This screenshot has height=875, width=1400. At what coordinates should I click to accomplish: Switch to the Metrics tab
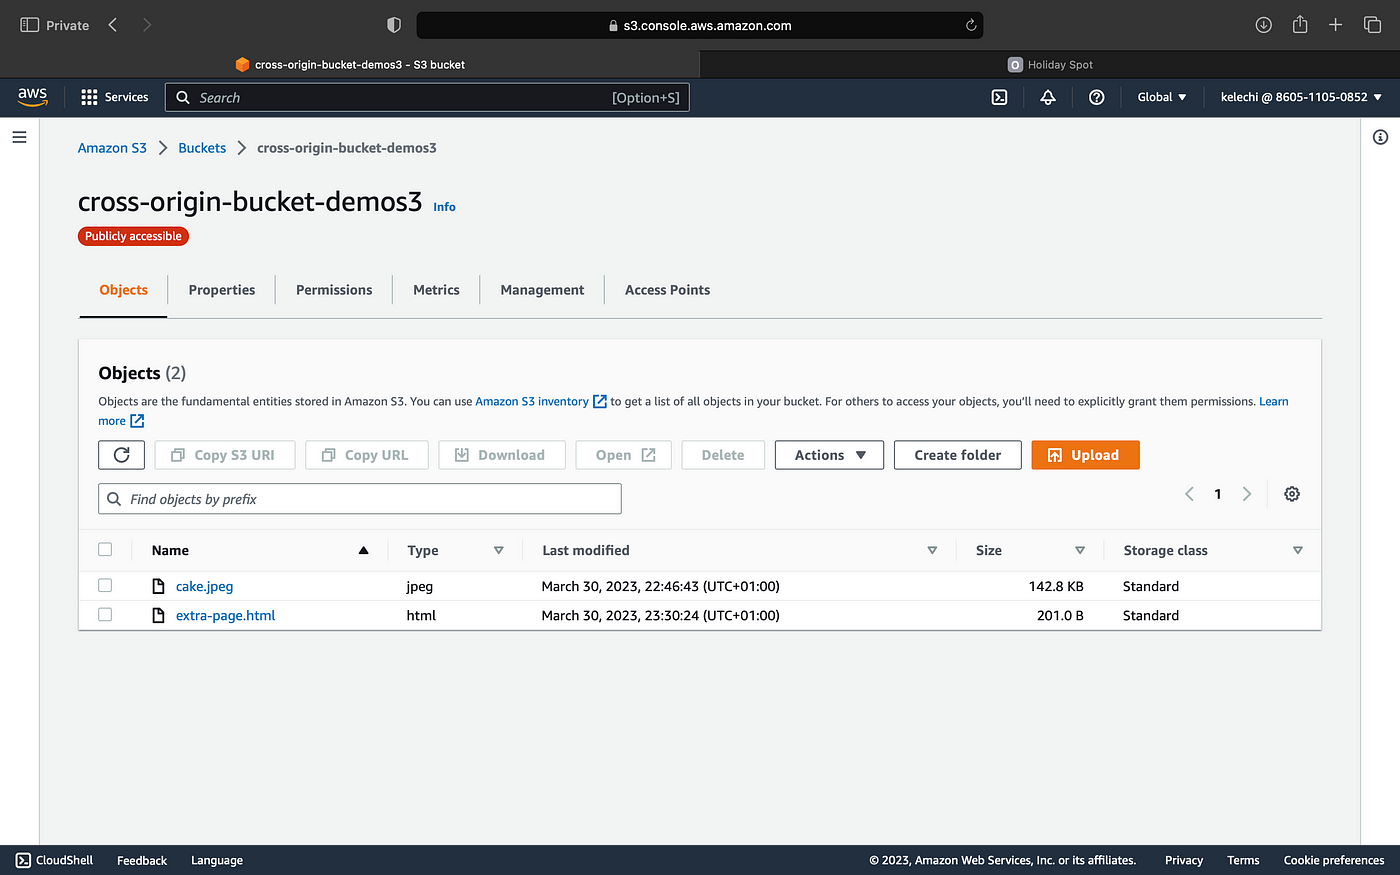point(436,290)
